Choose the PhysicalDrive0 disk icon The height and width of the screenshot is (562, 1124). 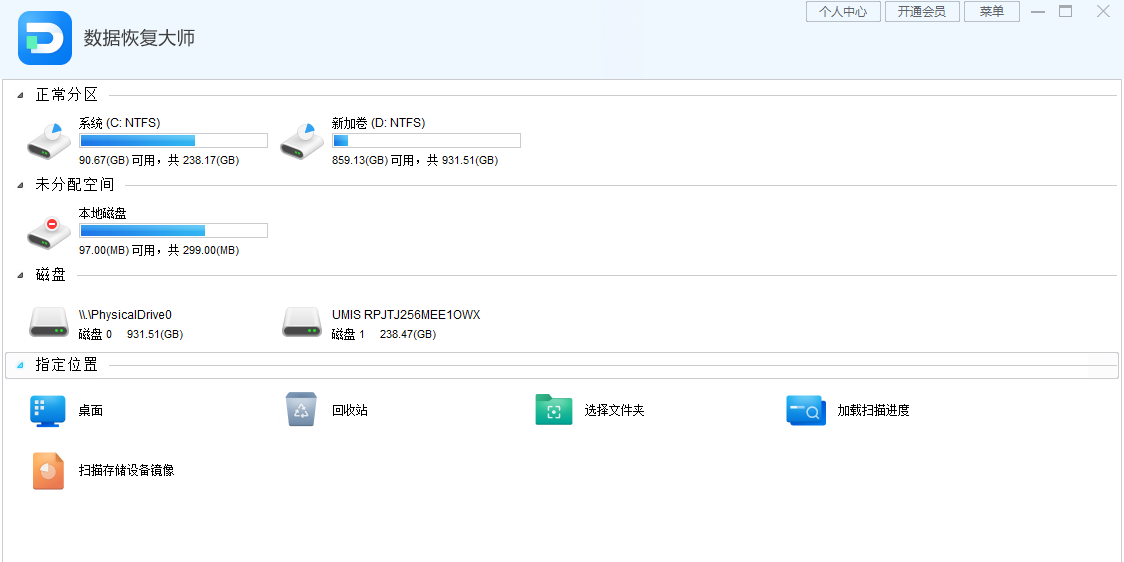(49, 322)
